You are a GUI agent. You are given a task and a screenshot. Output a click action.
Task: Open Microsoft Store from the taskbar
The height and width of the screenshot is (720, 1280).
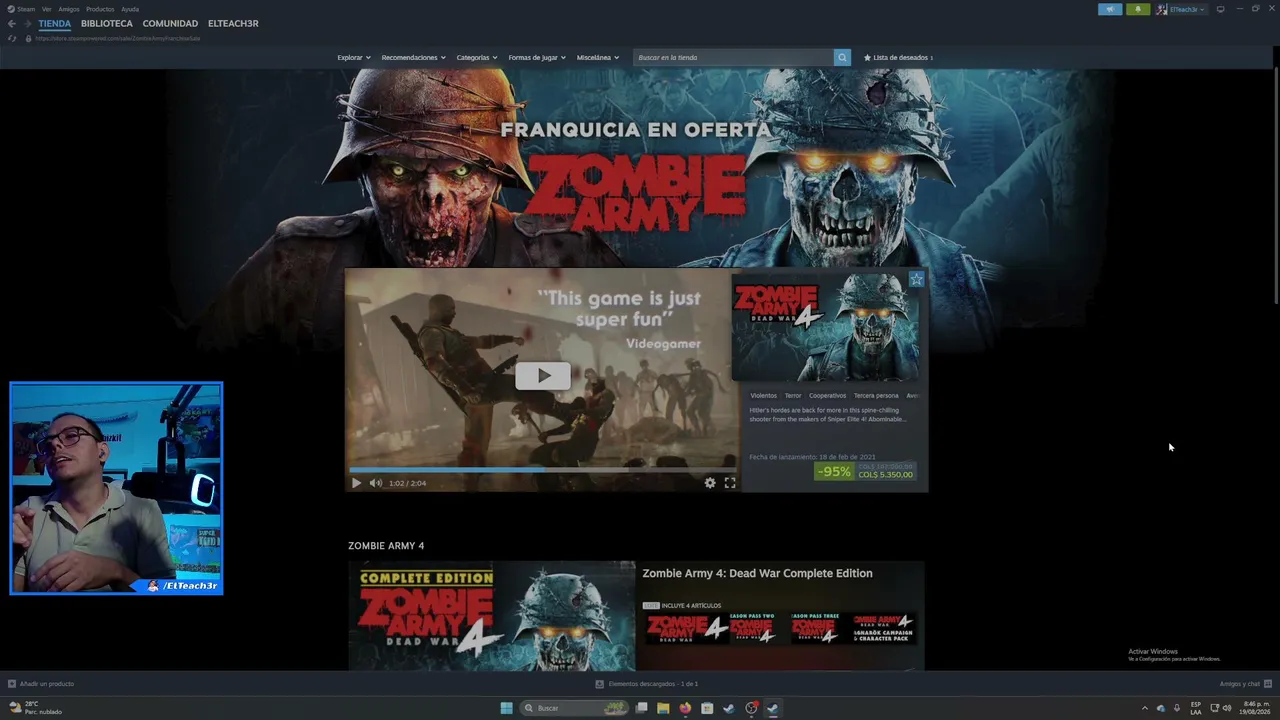pos(707,708)
